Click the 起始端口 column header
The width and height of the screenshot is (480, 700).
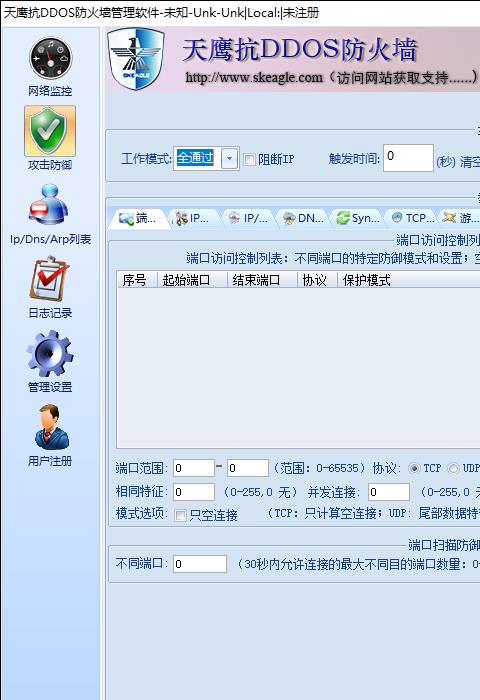(x=192, y=280)
